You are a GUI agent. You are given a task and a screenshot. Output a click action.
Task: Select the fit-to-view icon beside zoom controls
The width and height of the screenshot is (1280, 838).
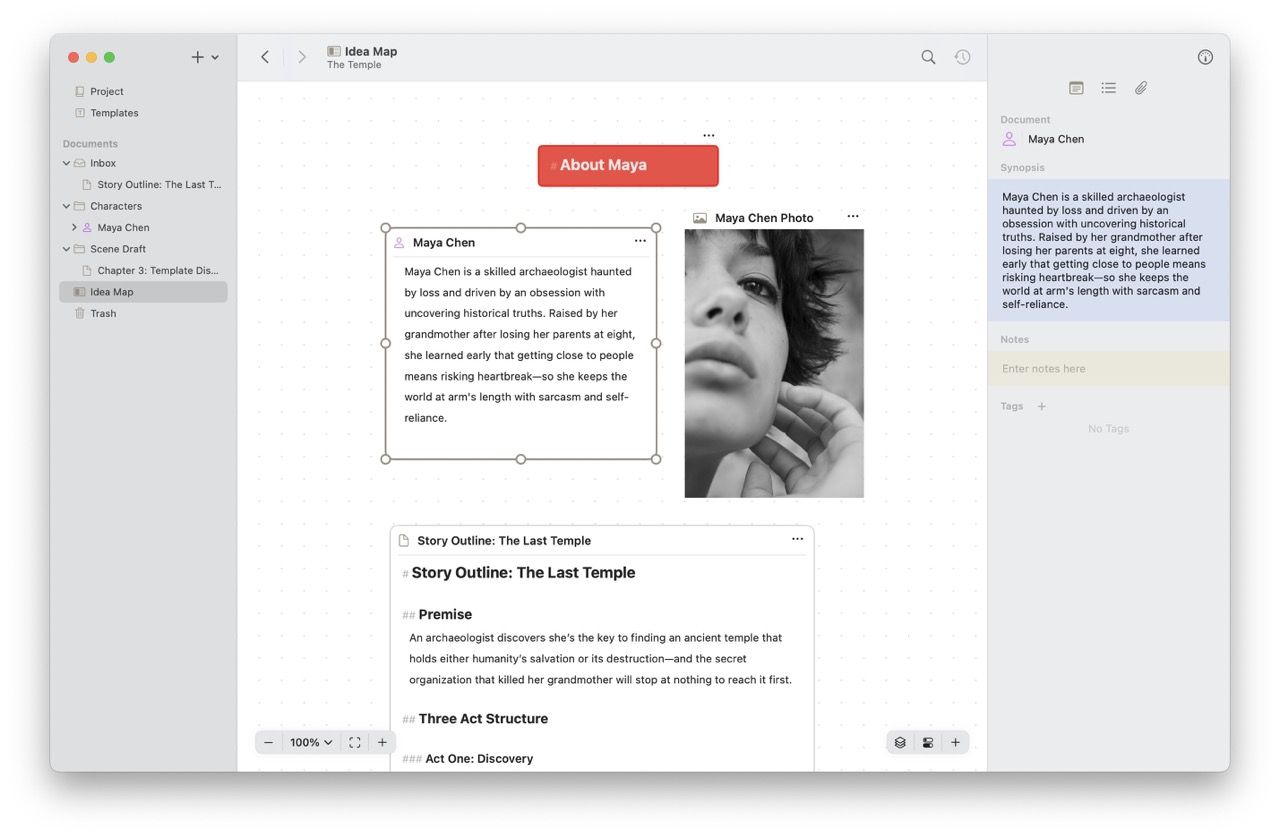point(355,742)
